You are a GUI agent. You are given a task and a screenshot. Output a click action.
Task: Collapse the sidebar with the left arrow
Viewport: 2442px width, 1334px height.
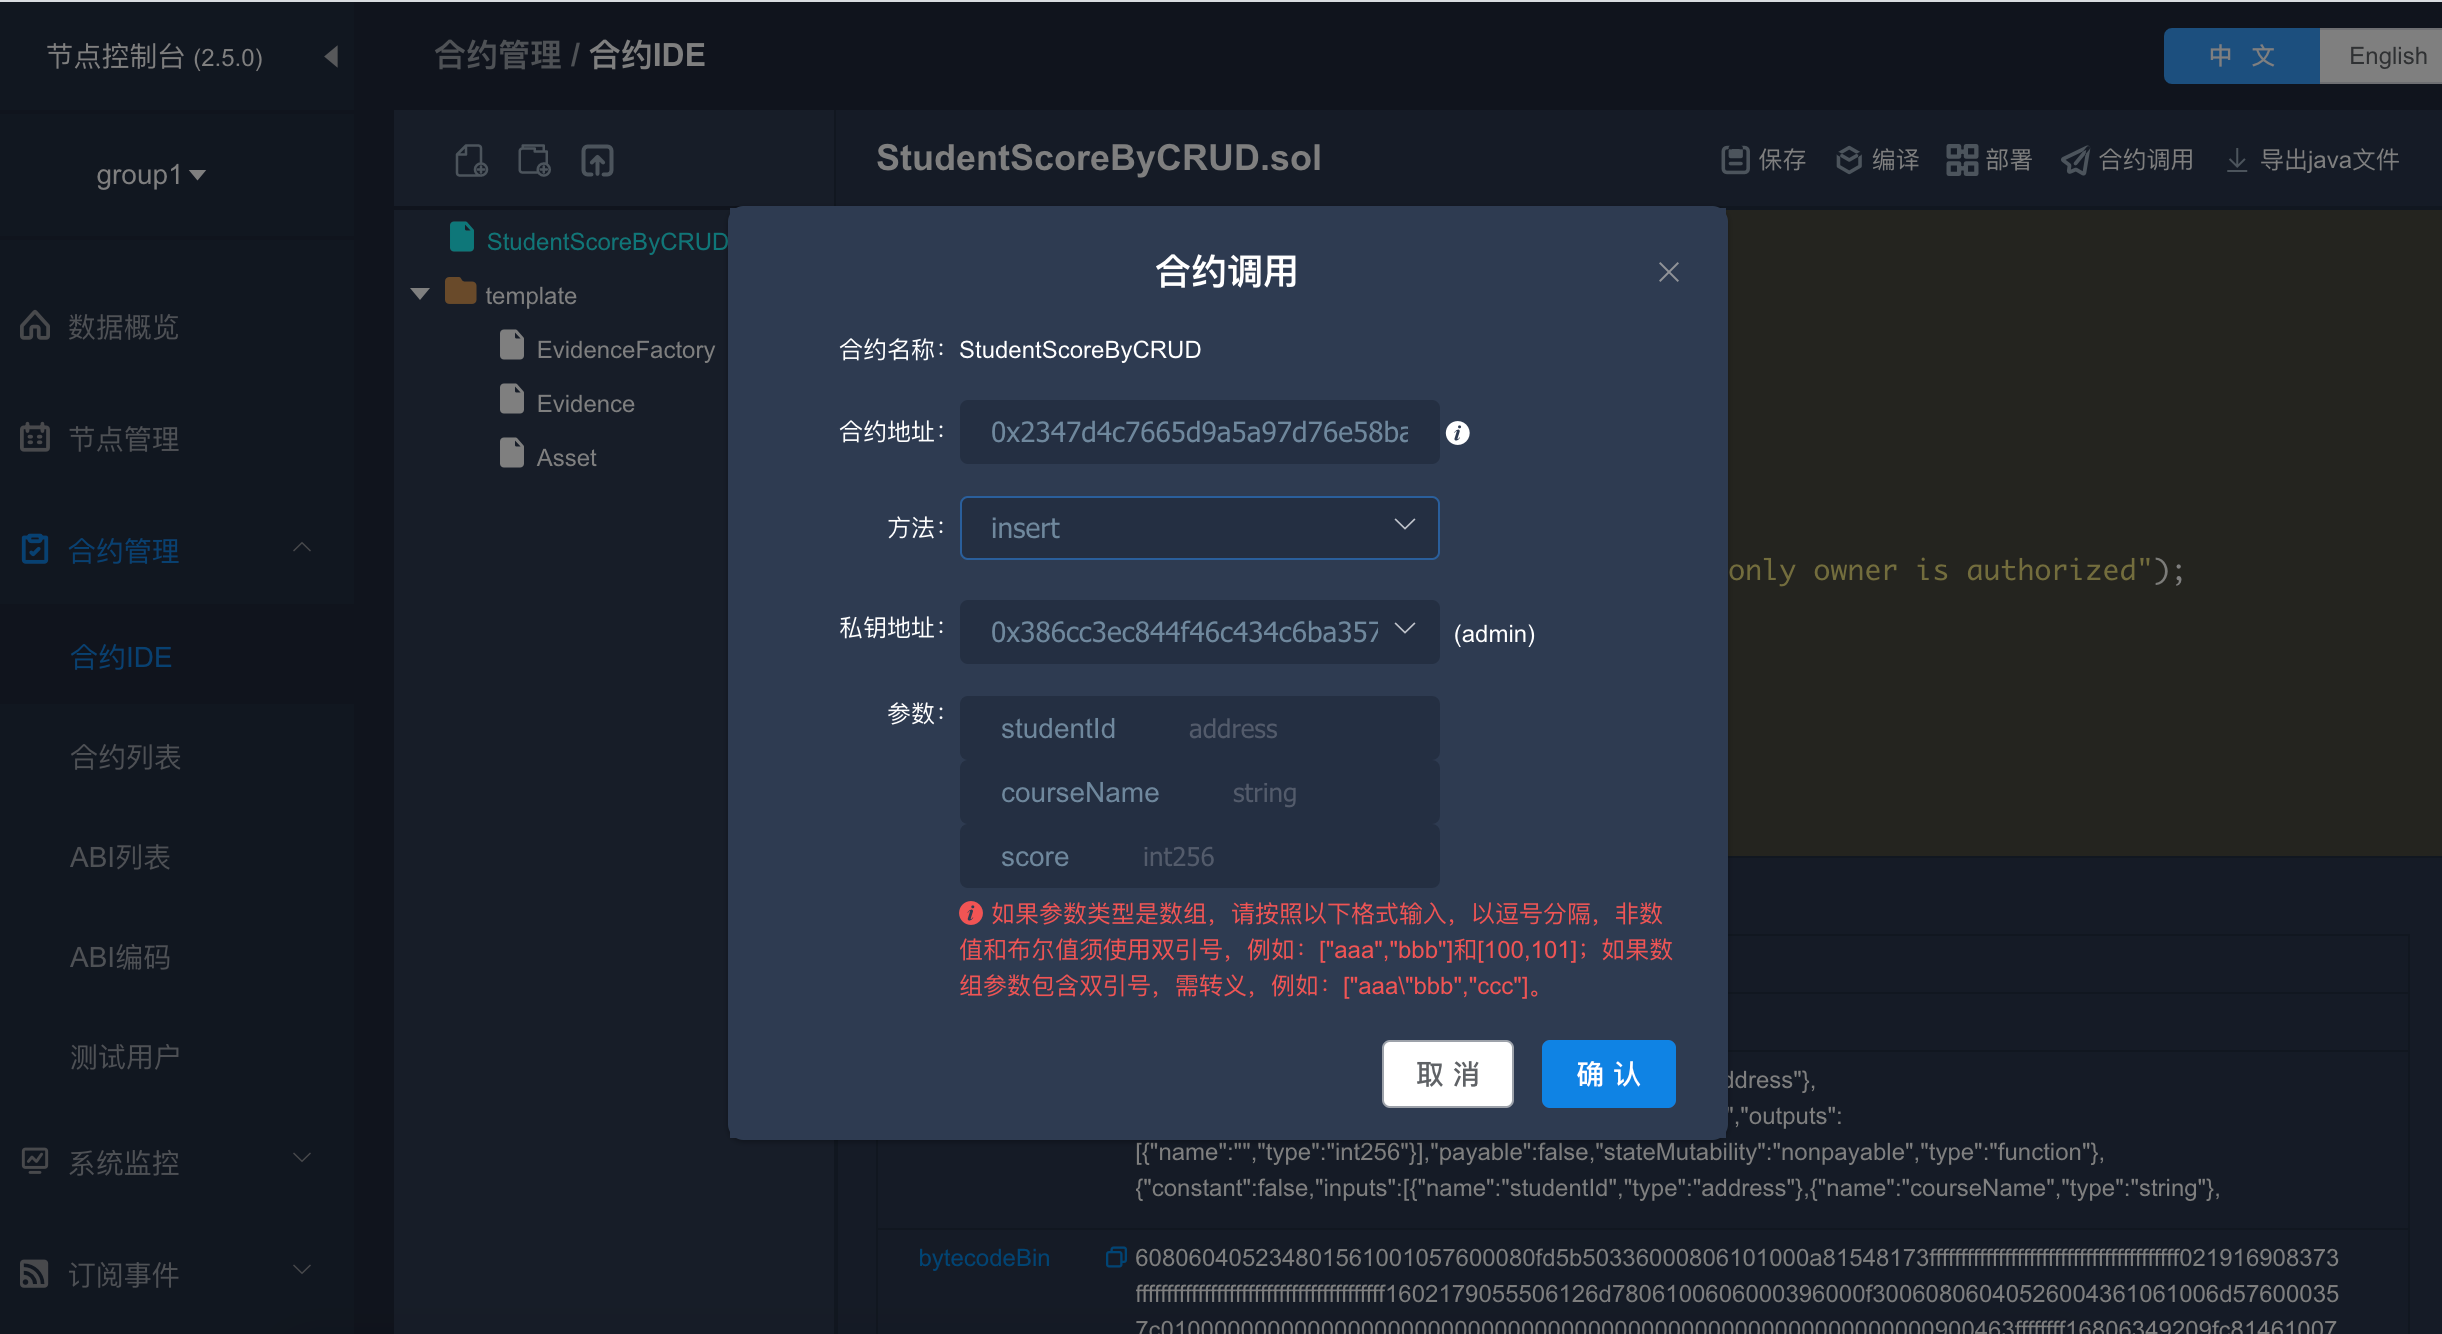click(332, 56)
